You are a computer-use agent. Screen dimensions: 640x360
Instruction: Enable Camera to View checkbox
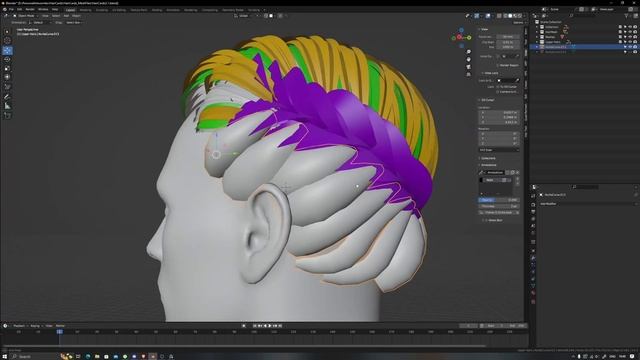pyautogui.click(x=498, y=92)
